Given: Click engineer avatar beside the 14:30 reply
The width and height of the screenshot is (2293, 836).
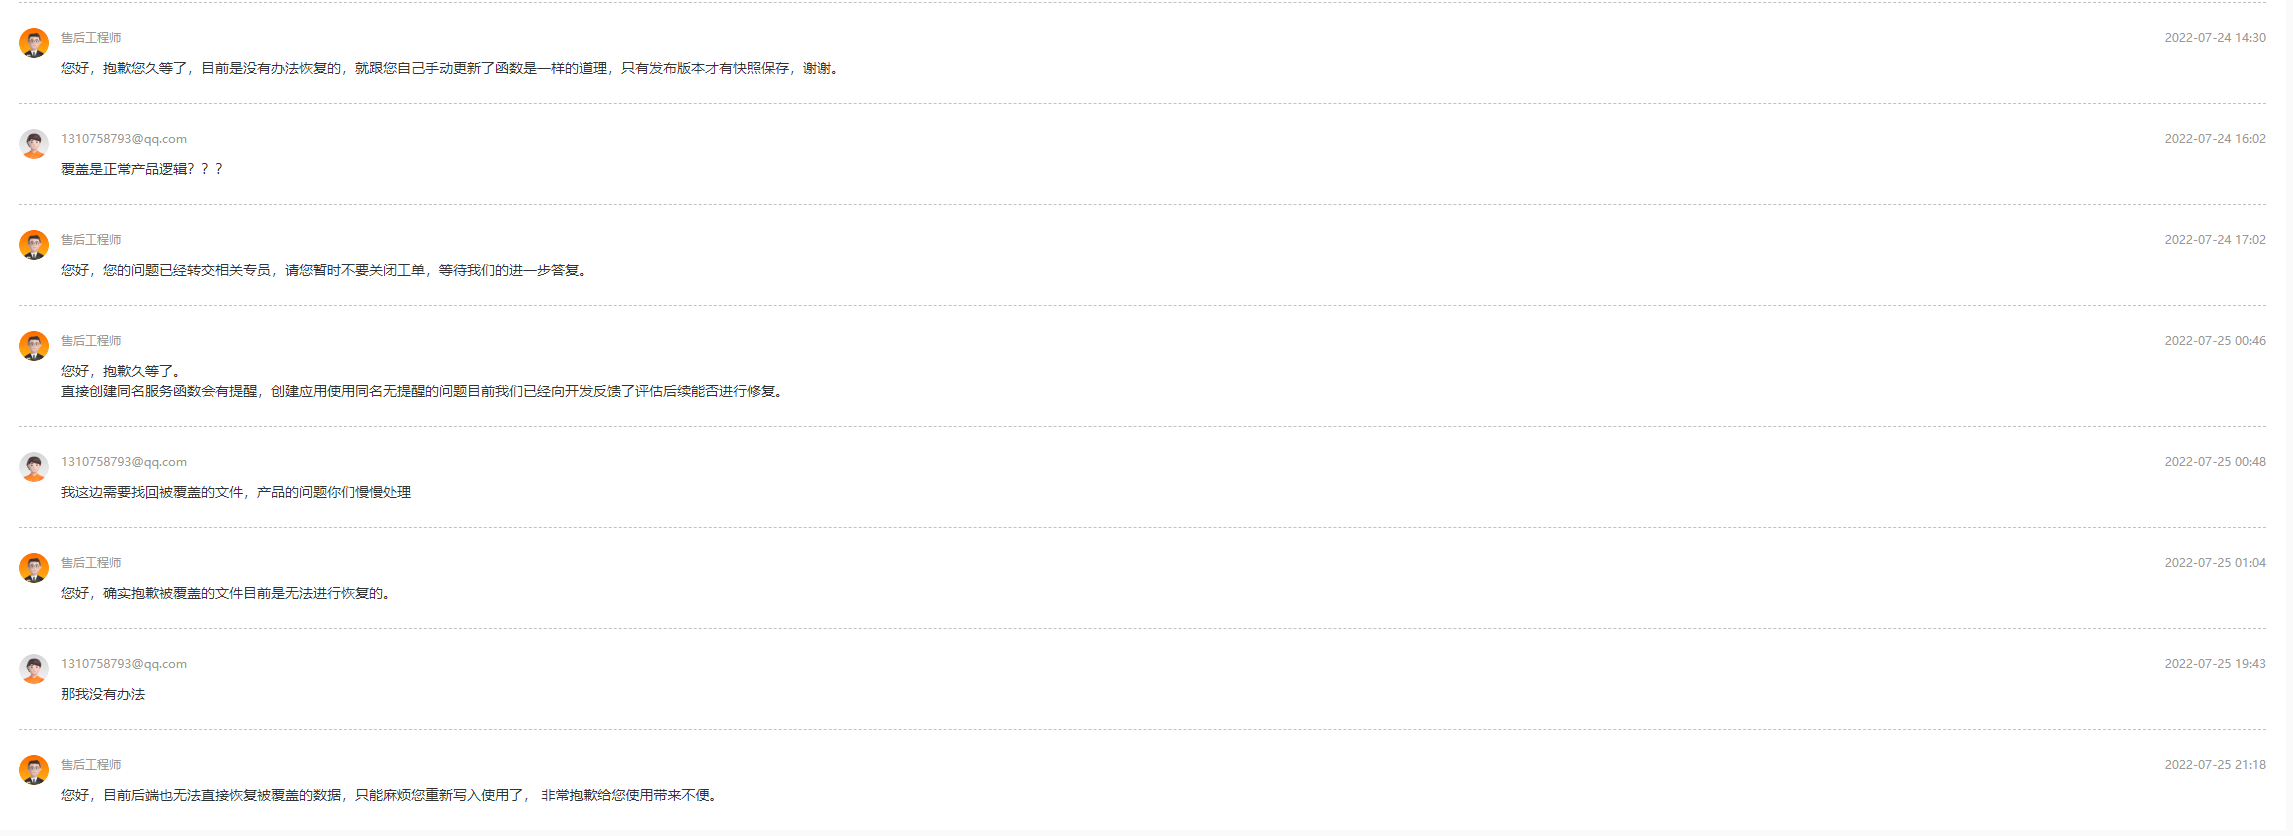Looking at the screenshot, I should pos(34,43).
